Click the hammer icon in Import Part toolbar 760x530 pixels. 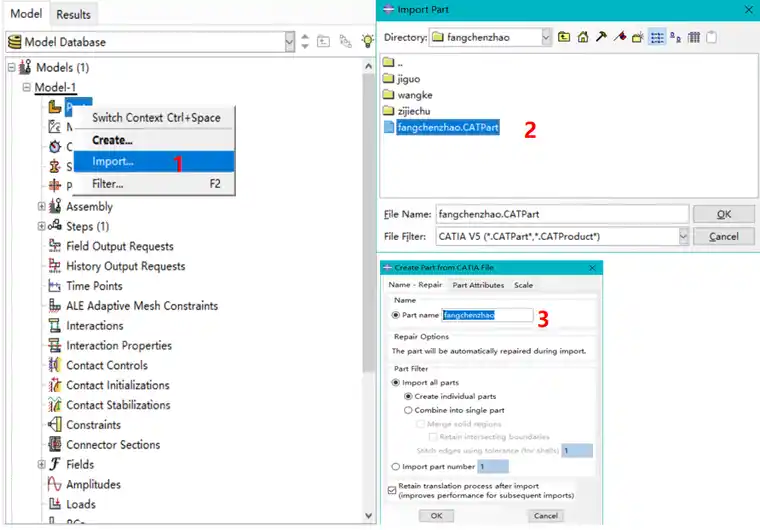coord(601,37)
